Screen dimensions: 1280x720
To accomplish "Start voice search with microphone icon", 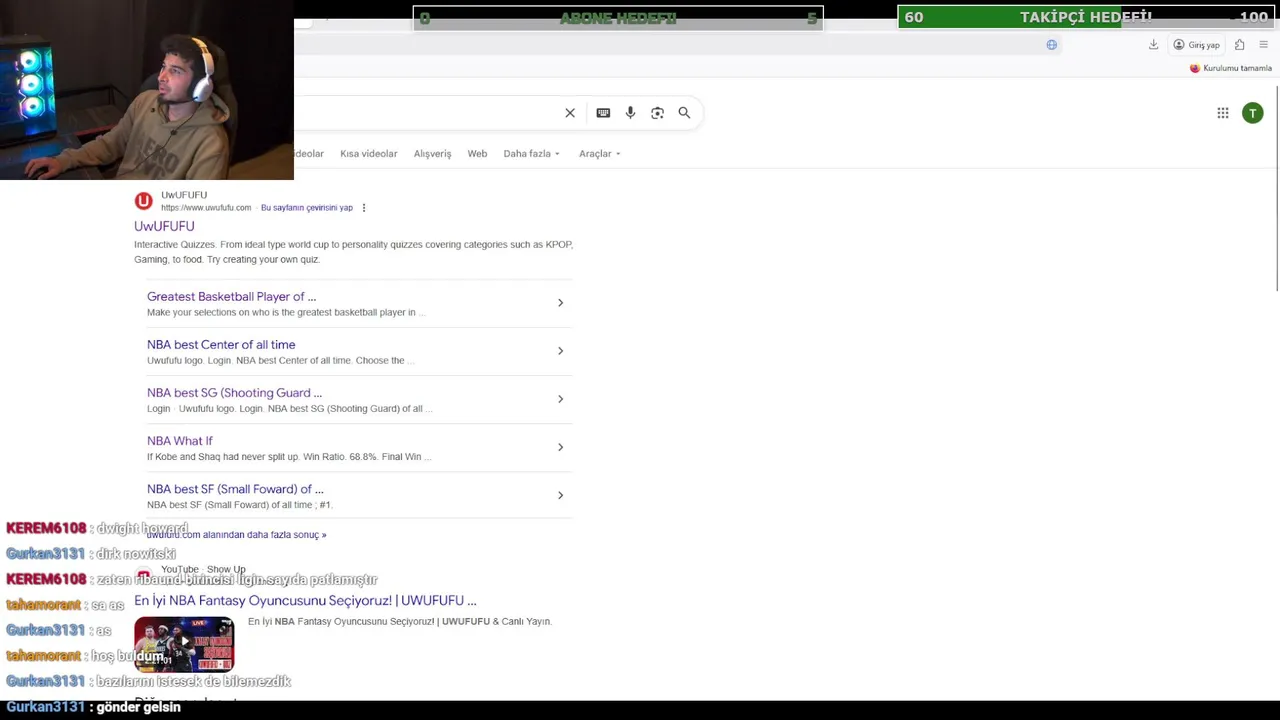I will [x=630, y=113].
